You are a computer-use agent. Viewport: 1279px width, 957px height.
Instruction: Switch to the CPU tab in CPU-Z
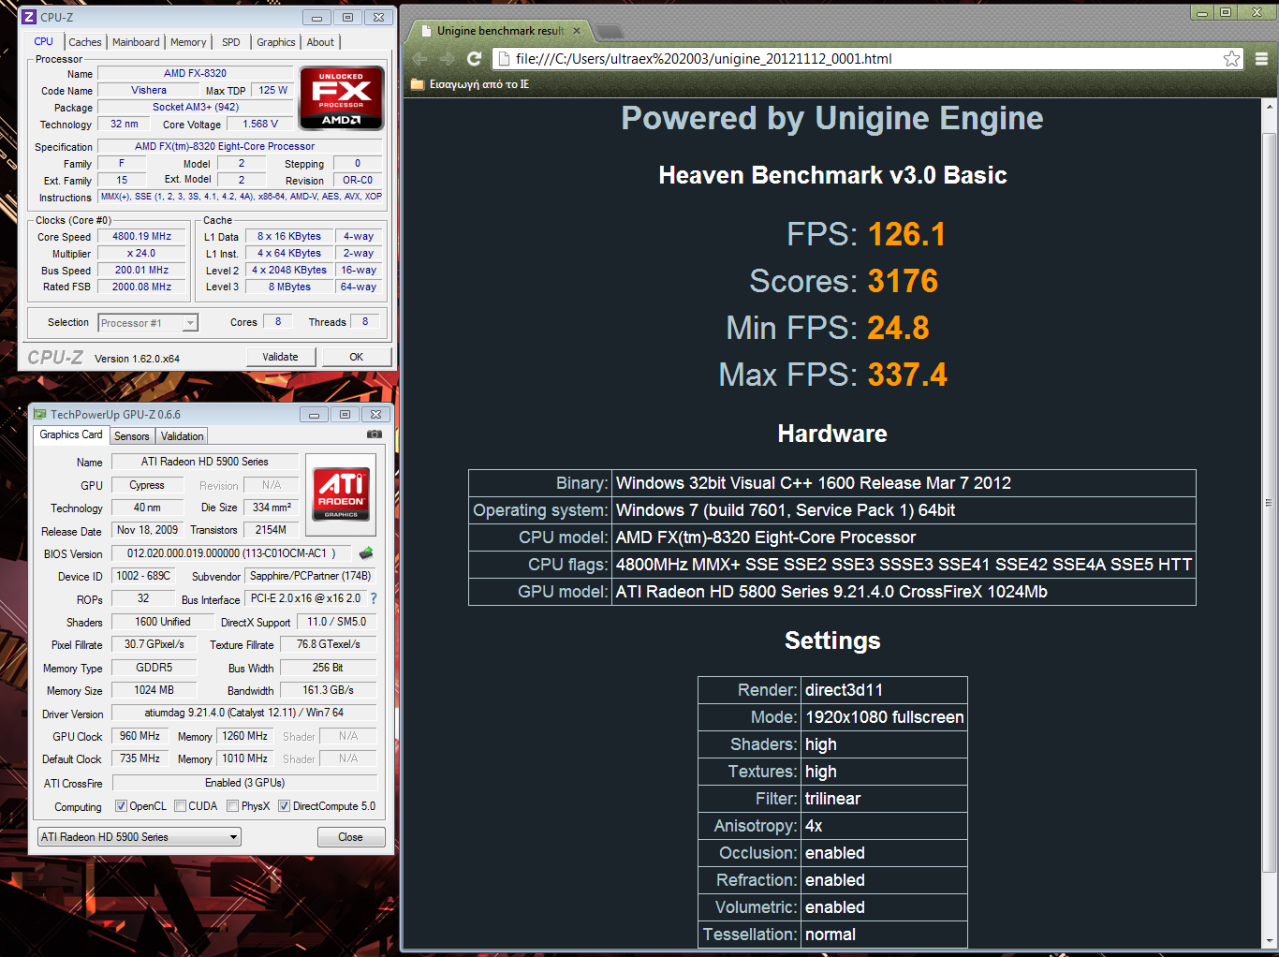point(43,41)
